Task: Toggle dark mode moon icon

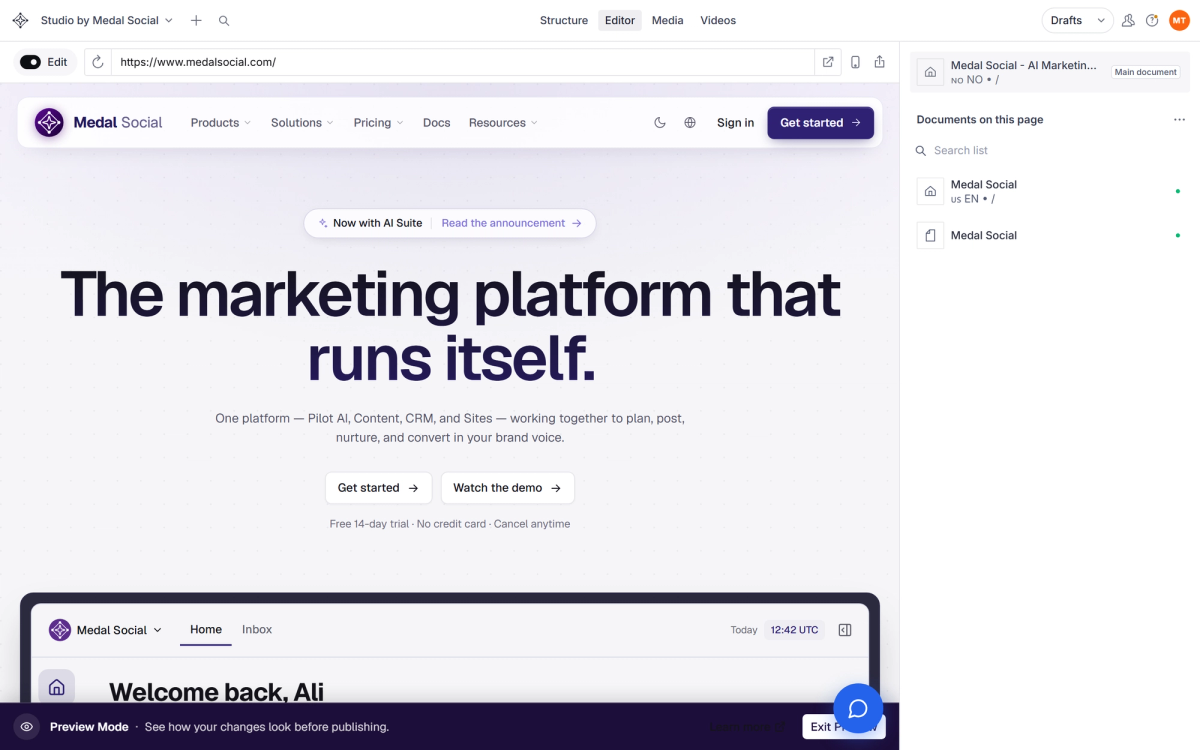Action: 660,123
